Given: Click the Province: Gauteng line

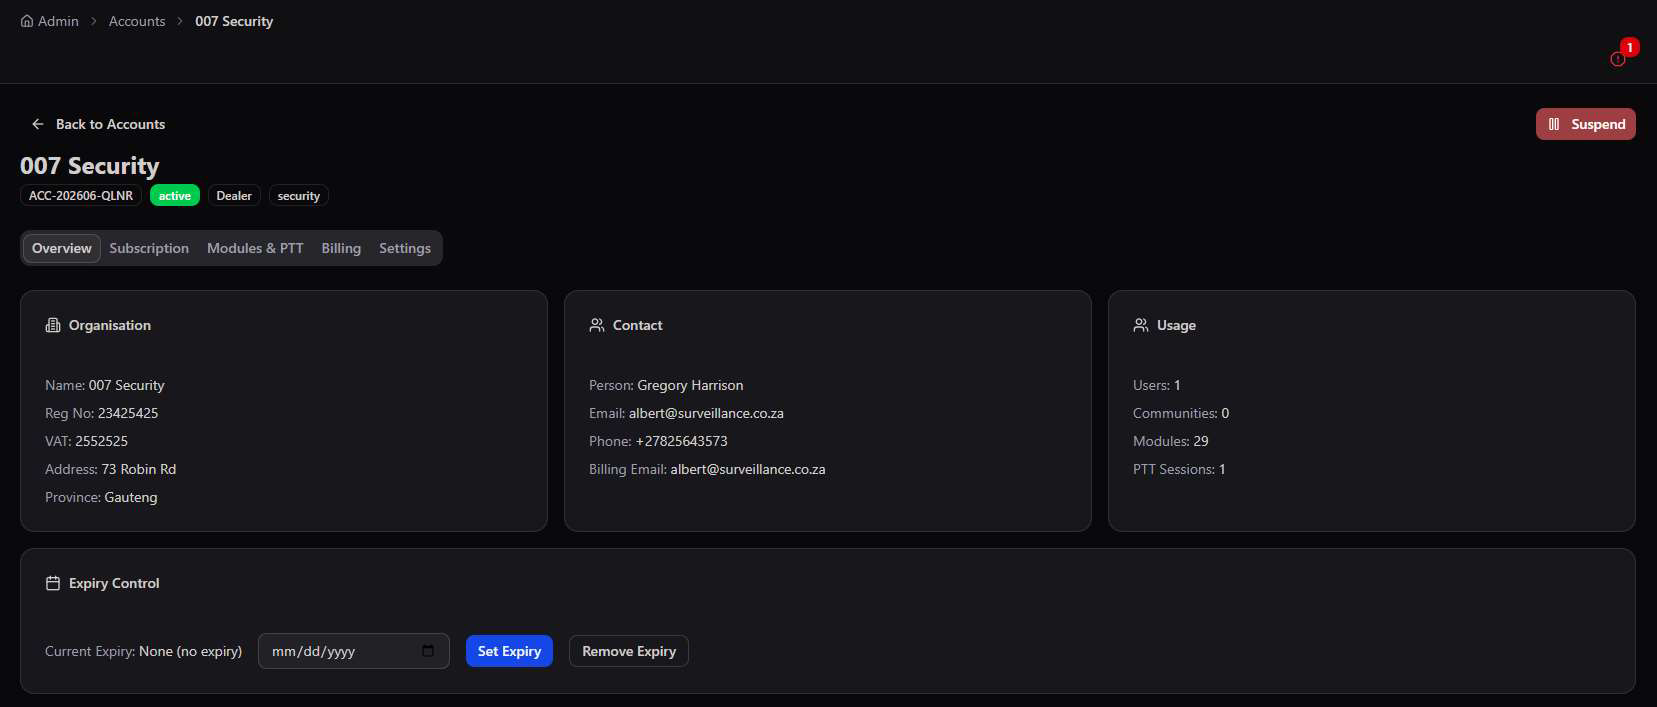Looking at the screenshot, I should click(x=101, y=497).
